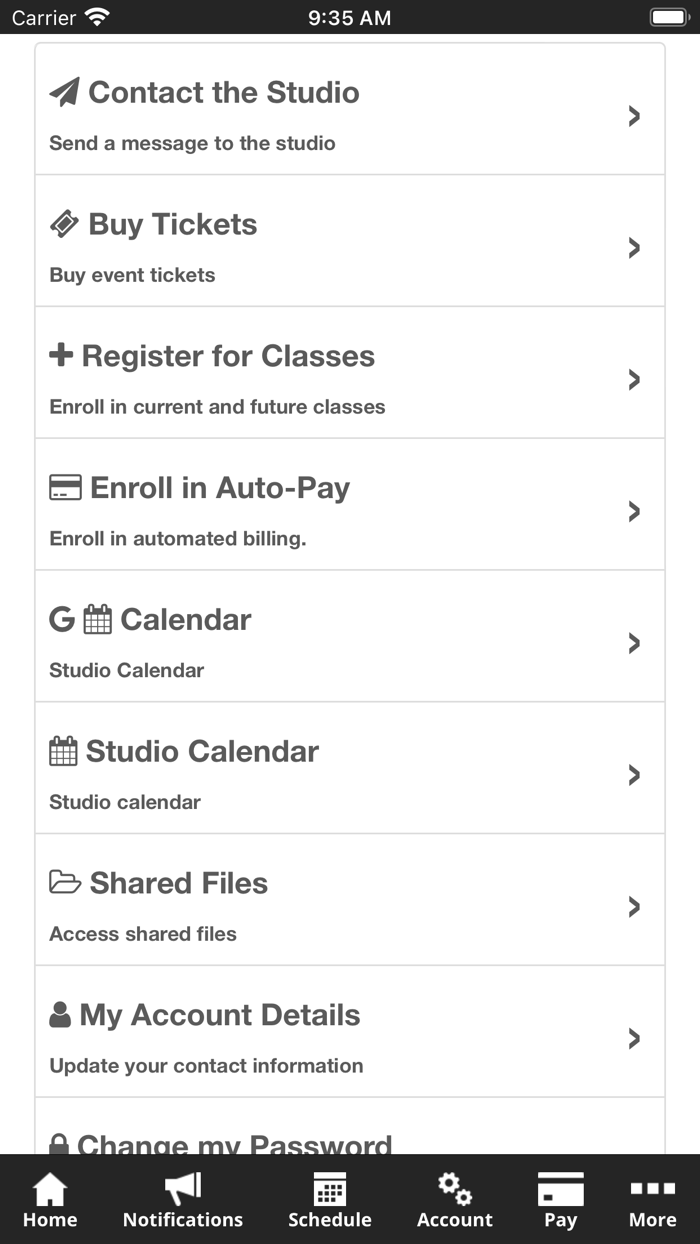Open the Schedule tab
This screenshot has height=1244, width=700.
click(x=330, y=1201)
